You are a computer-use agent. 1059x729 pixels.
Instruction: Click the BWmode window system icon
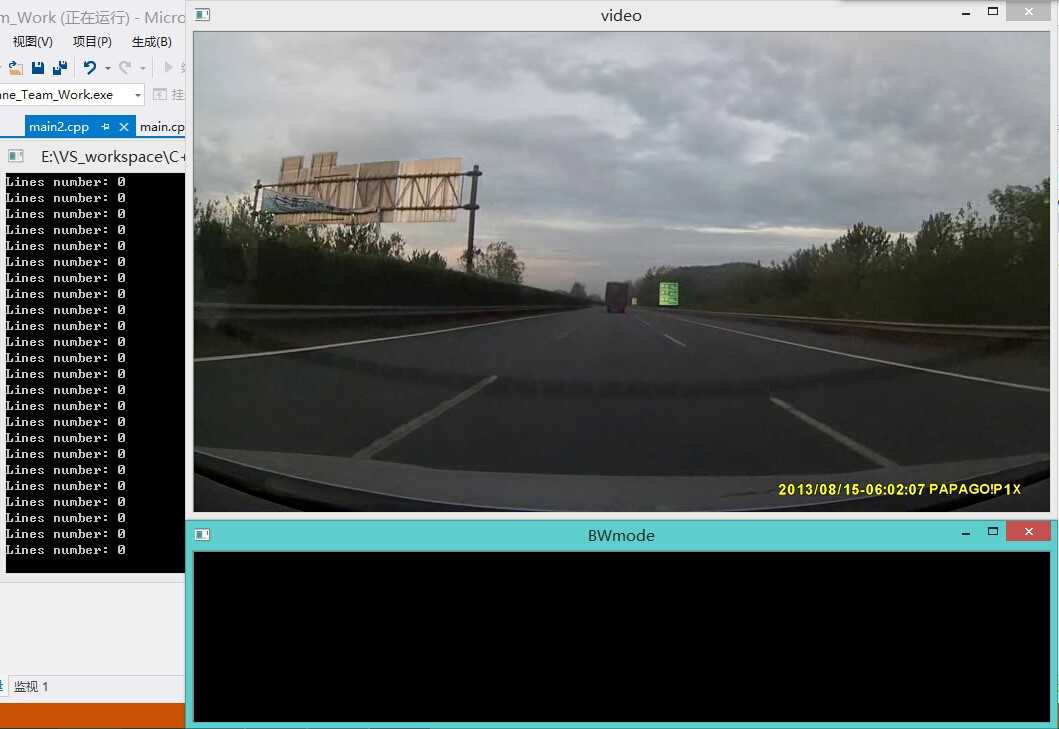[x=203, y=535]
